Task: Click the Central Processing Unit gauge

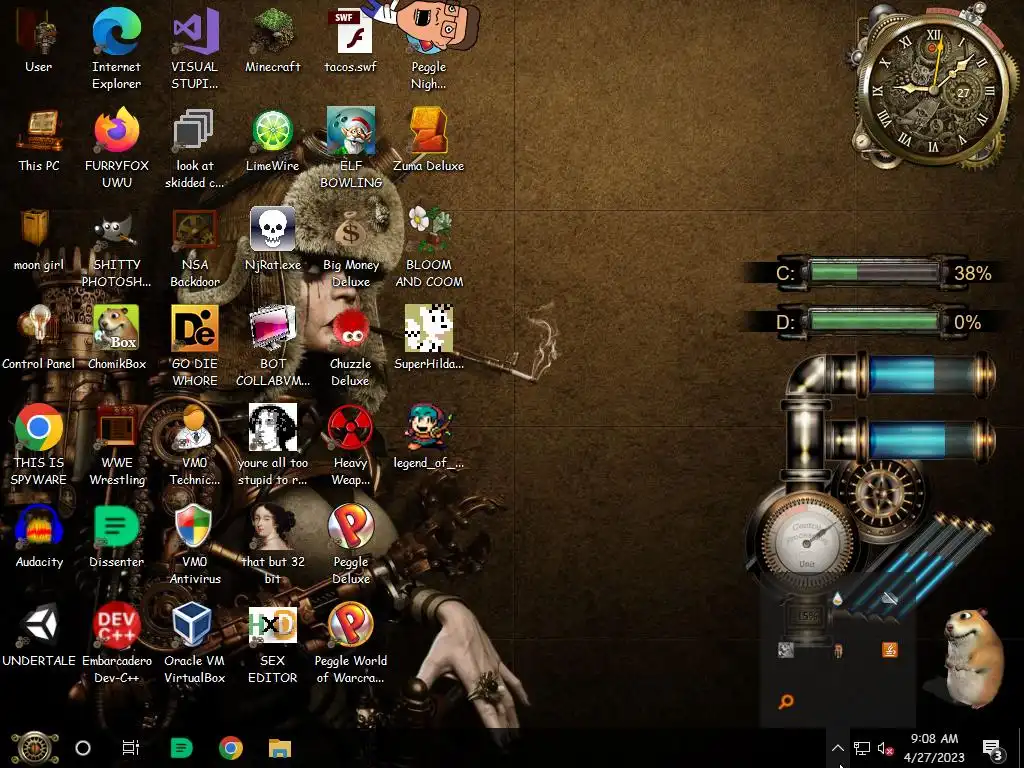Action: pyautogui.click(x=807, y=541)
